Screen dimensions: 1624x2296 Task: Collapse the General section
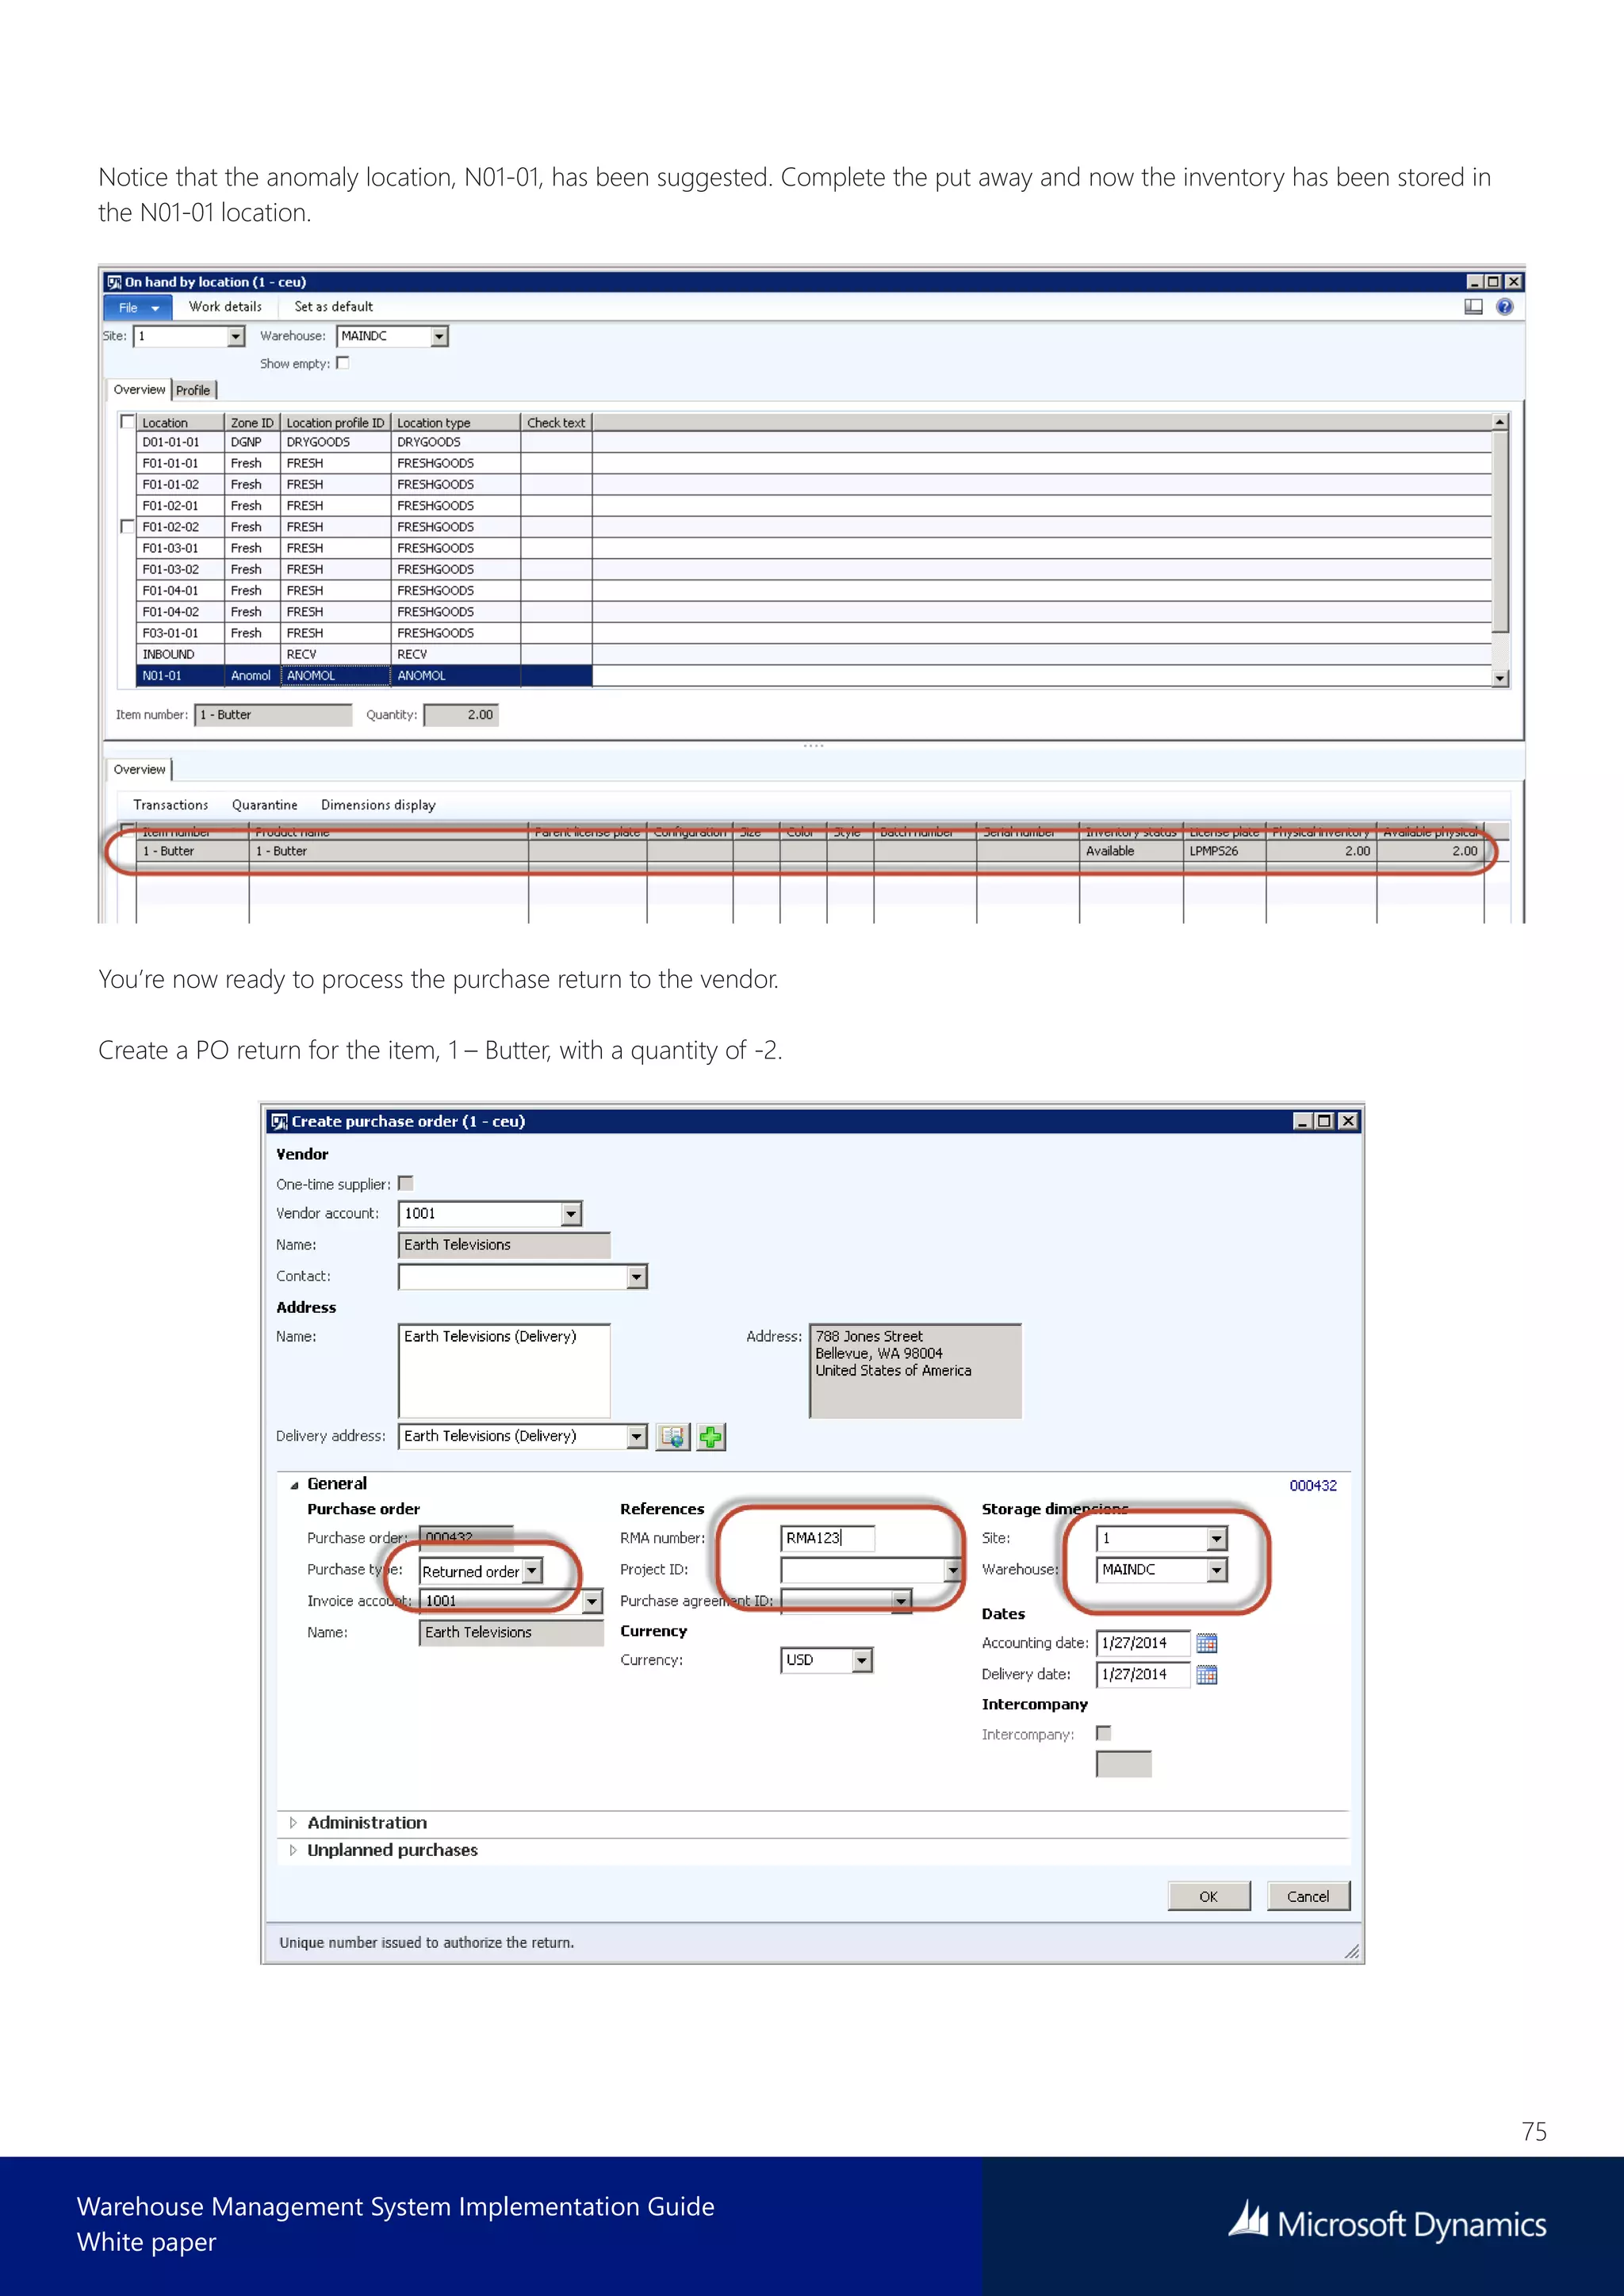[294, 1485]
